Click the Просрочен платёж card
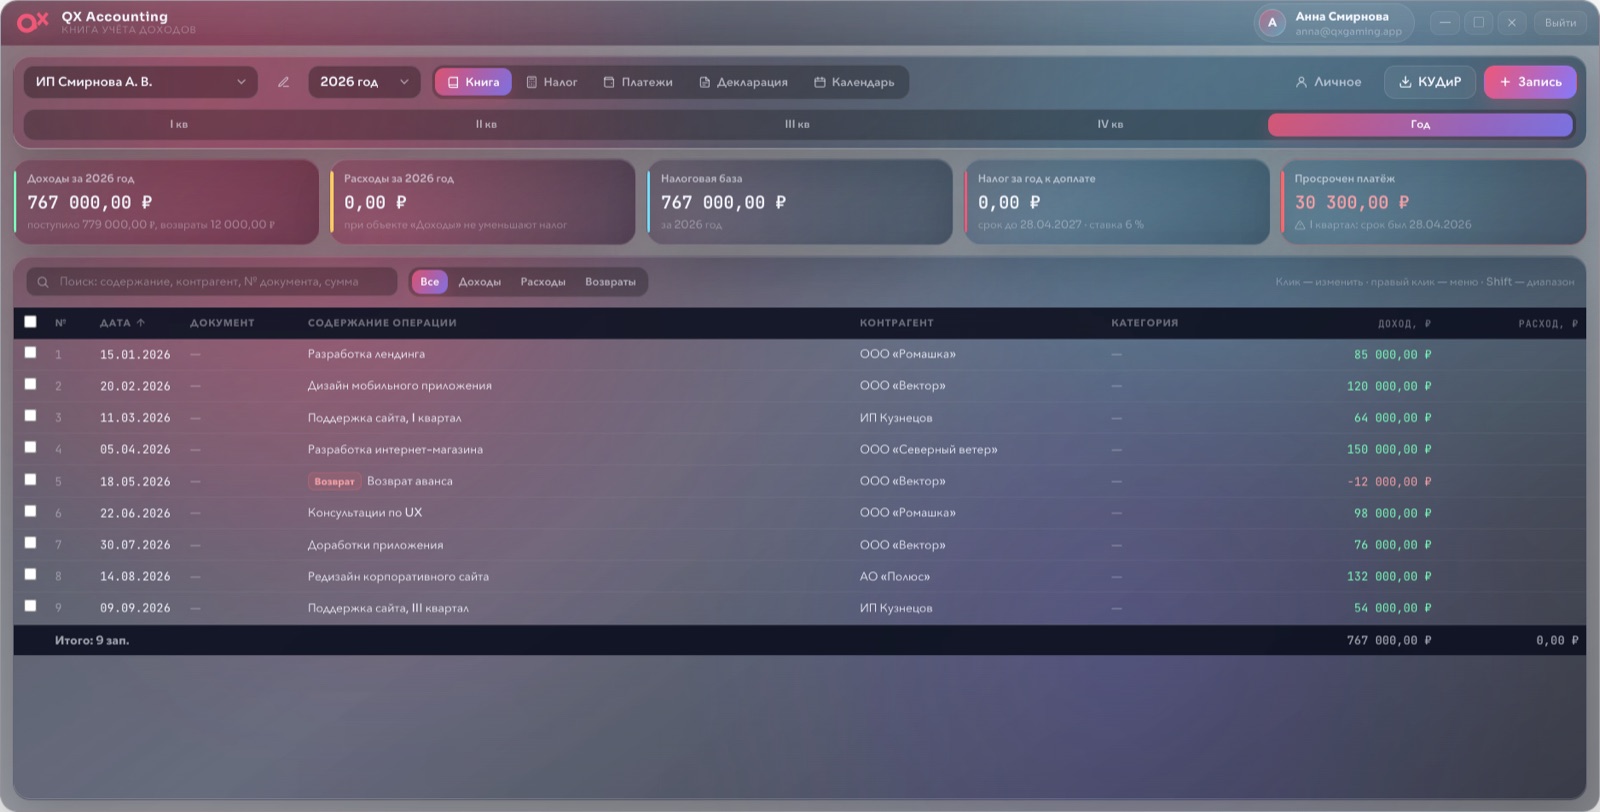This screenshot has width=1600, height=812. pos(1433,202)
